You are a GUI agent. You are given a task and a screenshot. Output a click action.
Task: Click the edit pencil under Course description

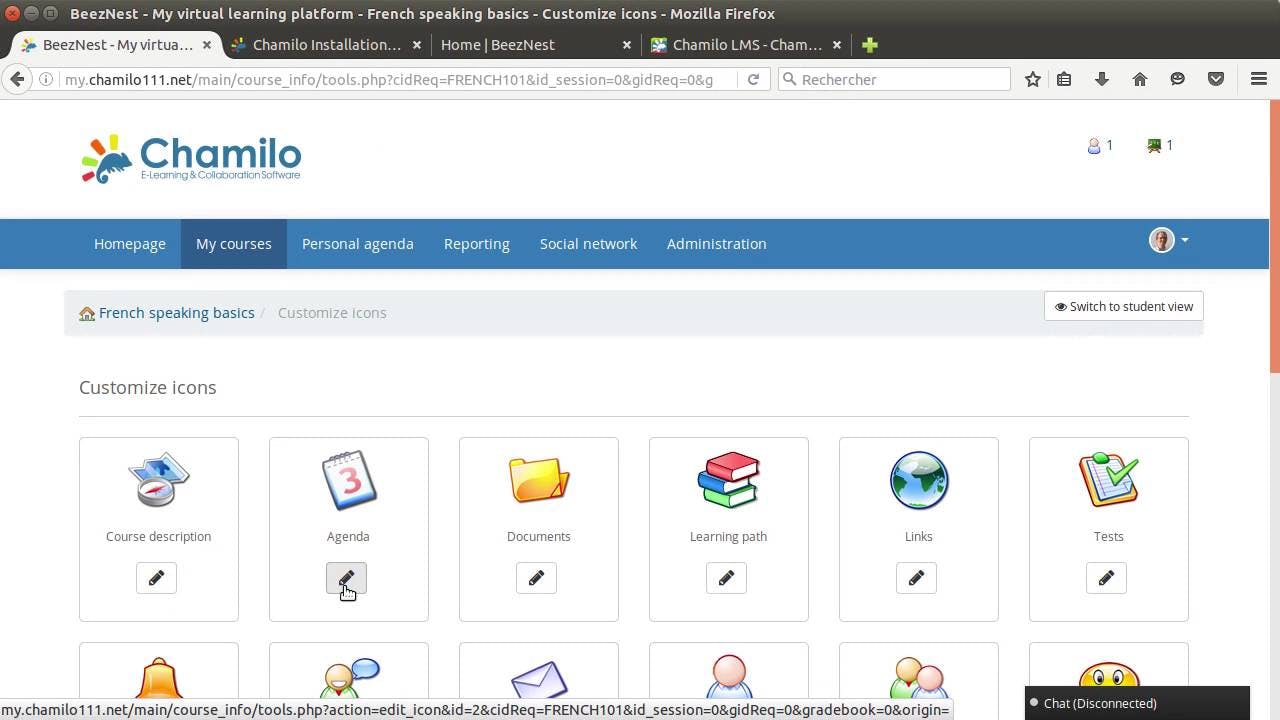coord(156,578)
